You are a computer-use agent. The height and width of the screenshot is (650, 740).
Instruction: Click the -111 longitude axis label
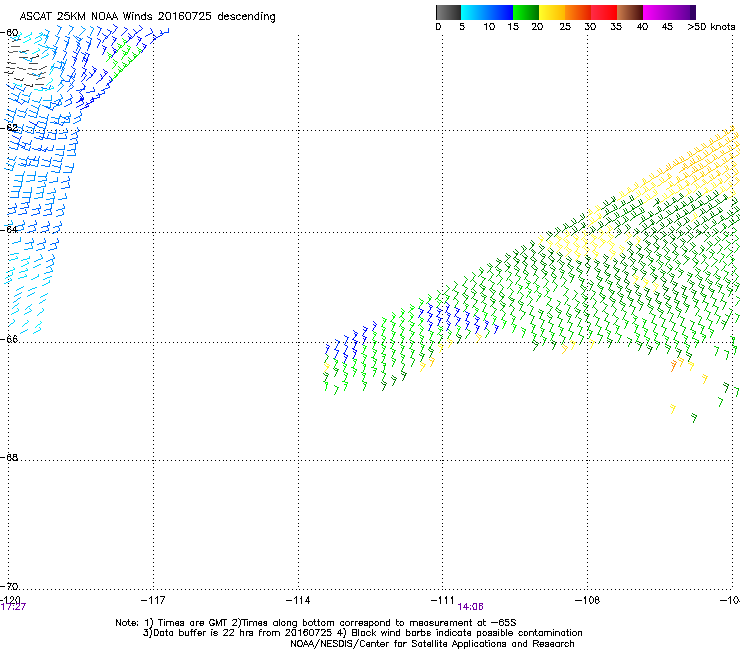coord(442,600)
